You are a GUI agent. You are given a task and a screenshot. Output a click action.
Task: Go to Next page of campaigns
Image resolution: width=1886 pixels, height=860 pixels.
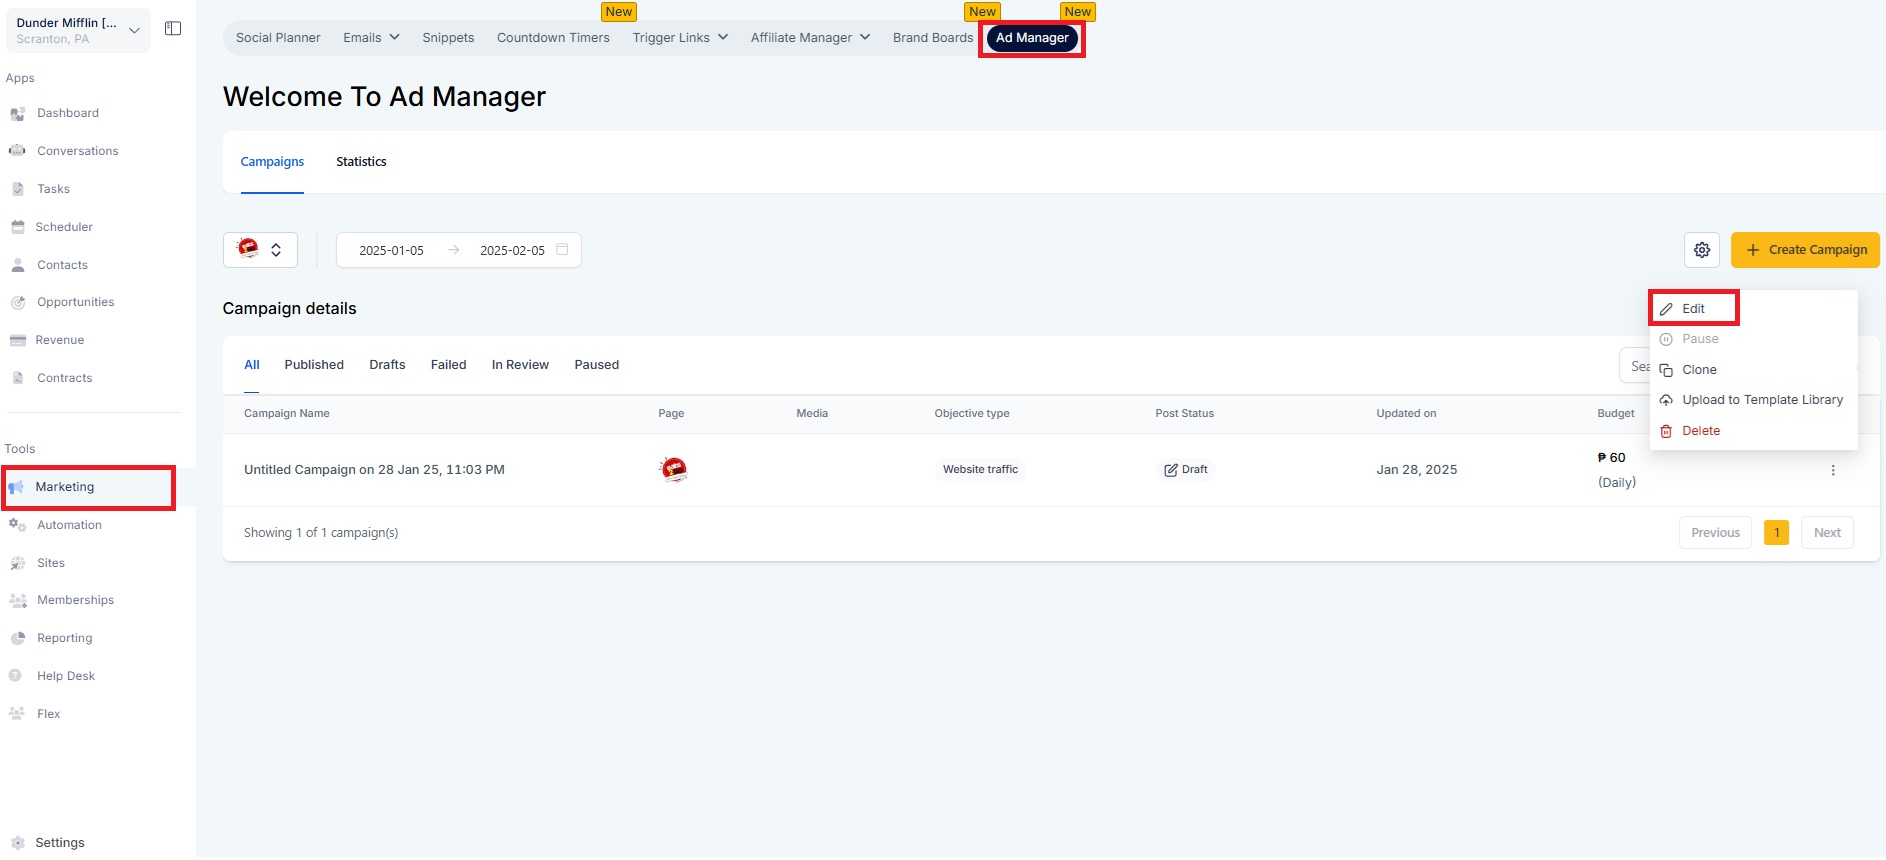tap(1827, 533)
